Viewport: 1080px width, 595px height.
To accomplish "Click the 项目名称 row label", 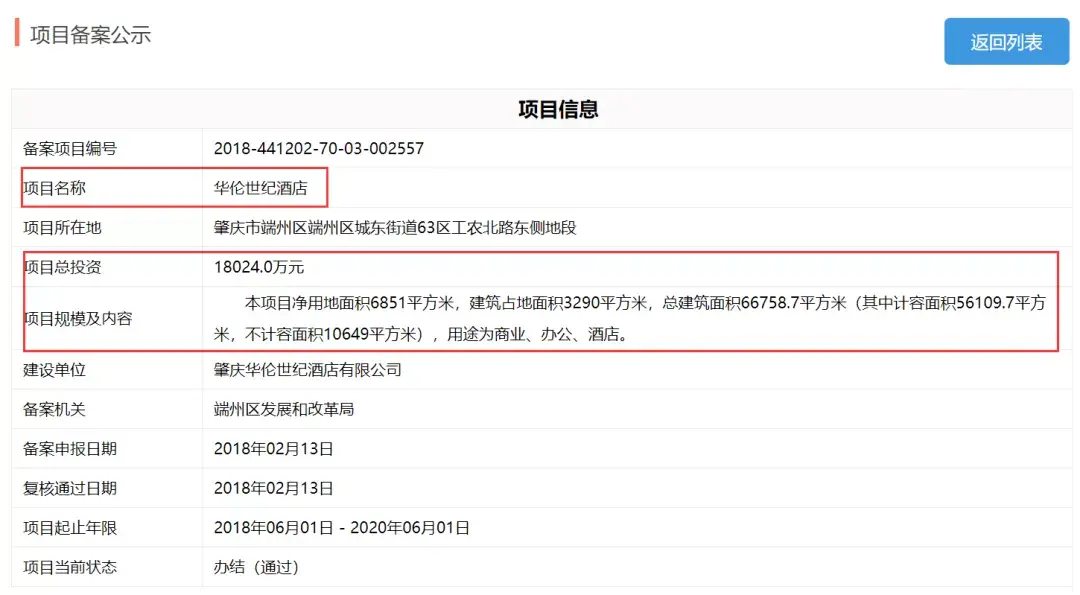I will click(x=55, y=188).
